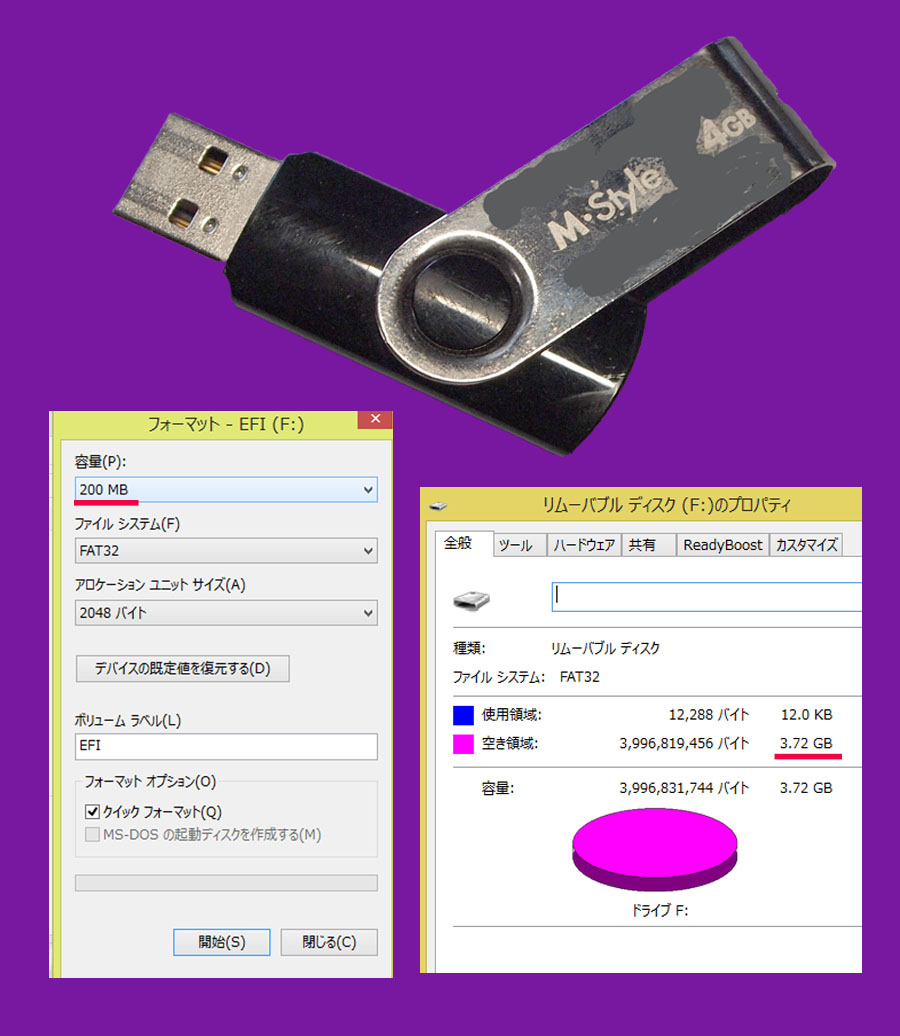Click the removable disk icon beside name field
Image resolution: width=900 pixels, height=1036 pixels.
pos(471,600)
